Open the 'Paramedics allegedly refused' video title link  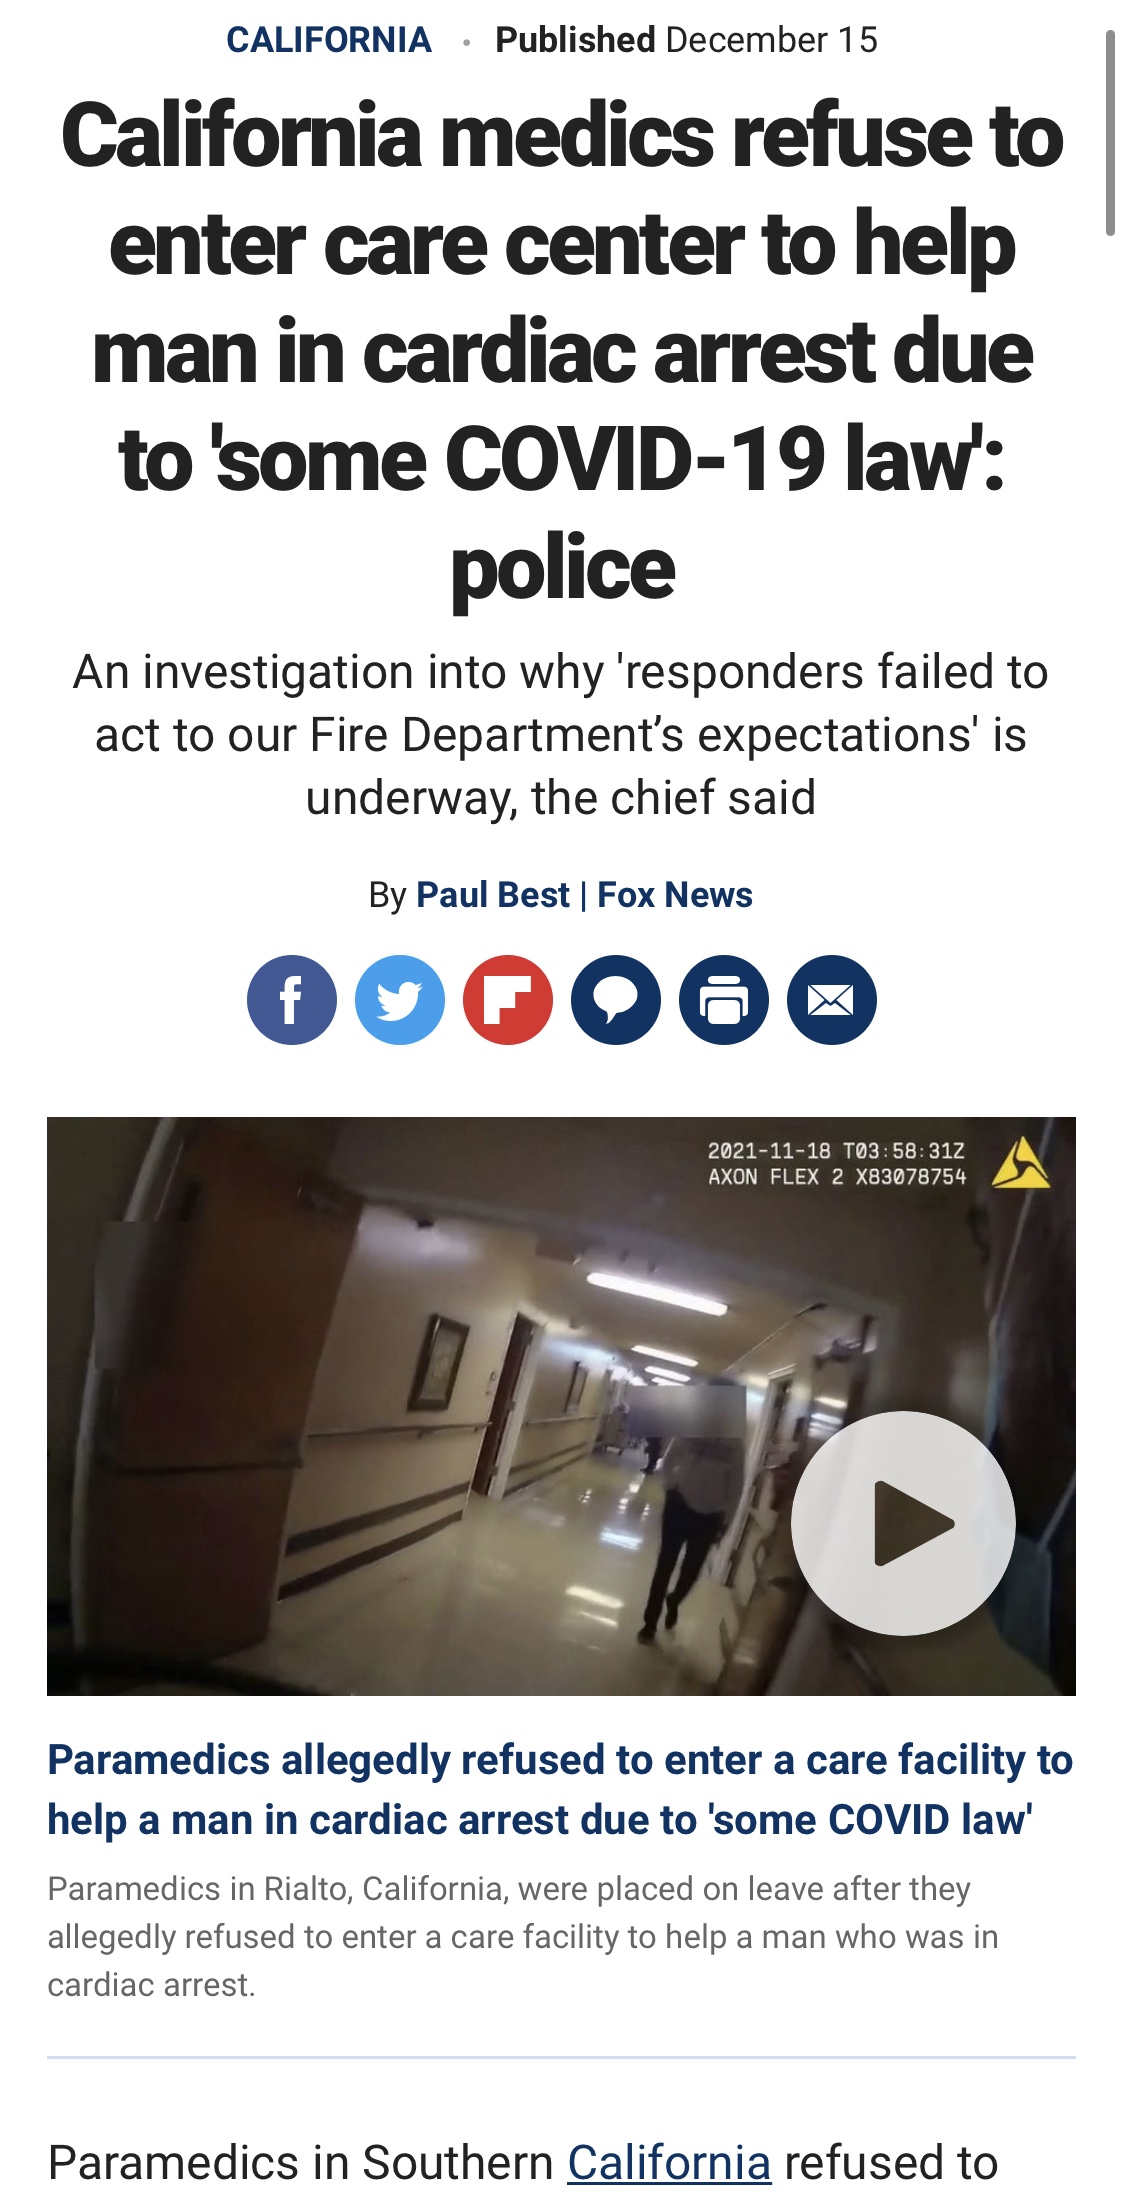pyautogui.click(x=560, y=1790)
